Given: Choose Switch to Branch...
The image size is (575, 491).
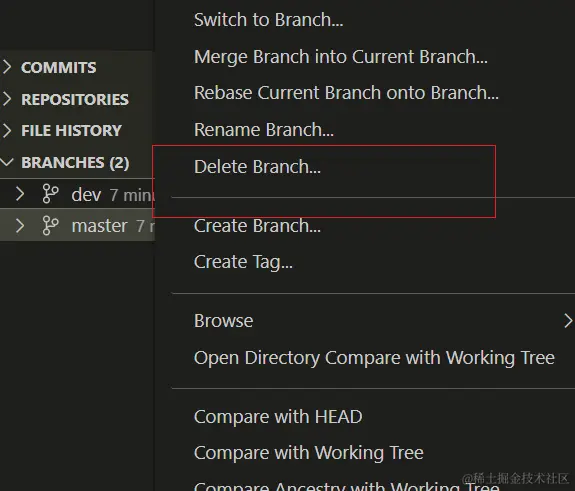Looking at the screenshot, I should point(268,20).
